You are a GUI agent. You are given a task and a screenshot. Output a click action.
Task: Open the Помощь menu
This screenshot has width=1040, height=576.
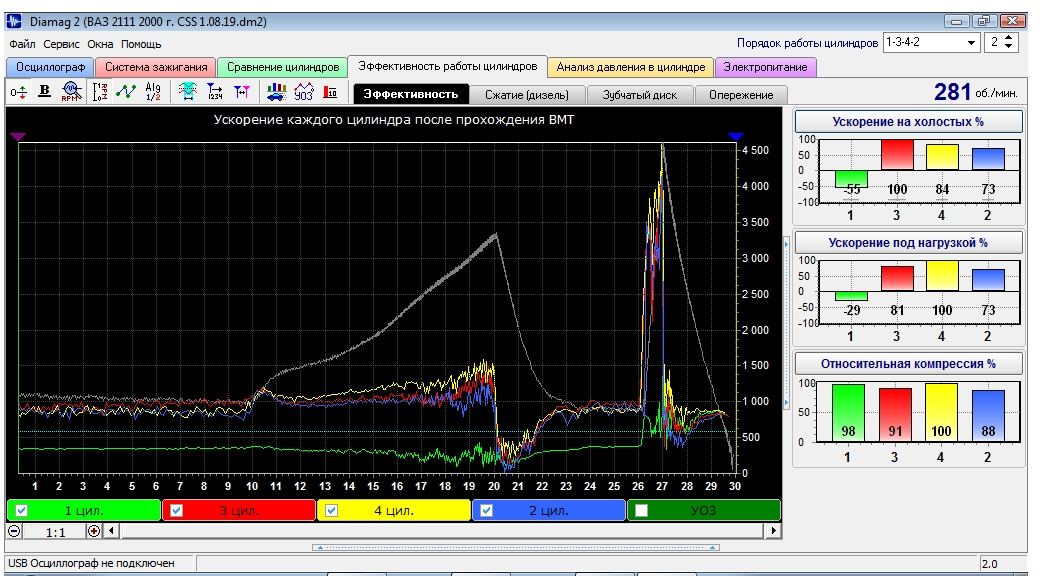(x=141, y=44)
